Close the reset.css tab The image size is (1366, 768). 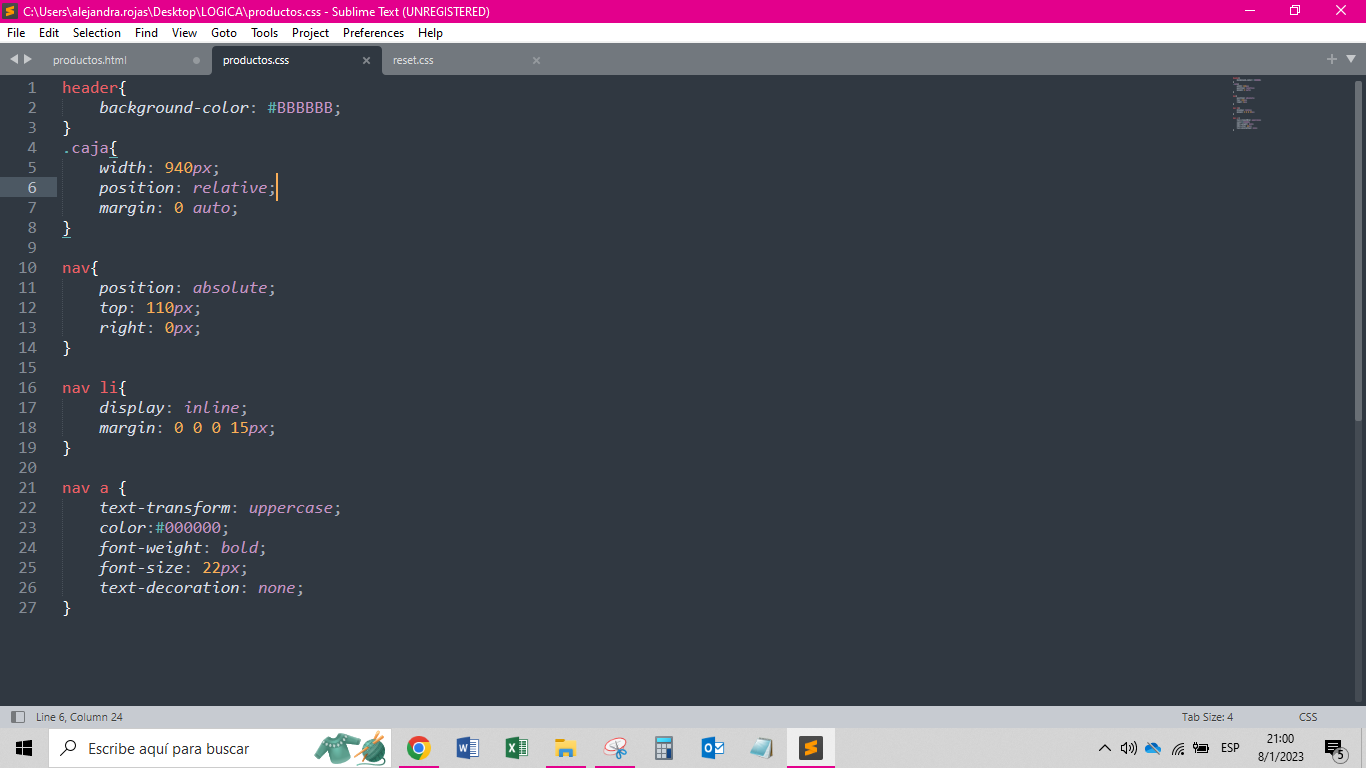click(536, 60)
